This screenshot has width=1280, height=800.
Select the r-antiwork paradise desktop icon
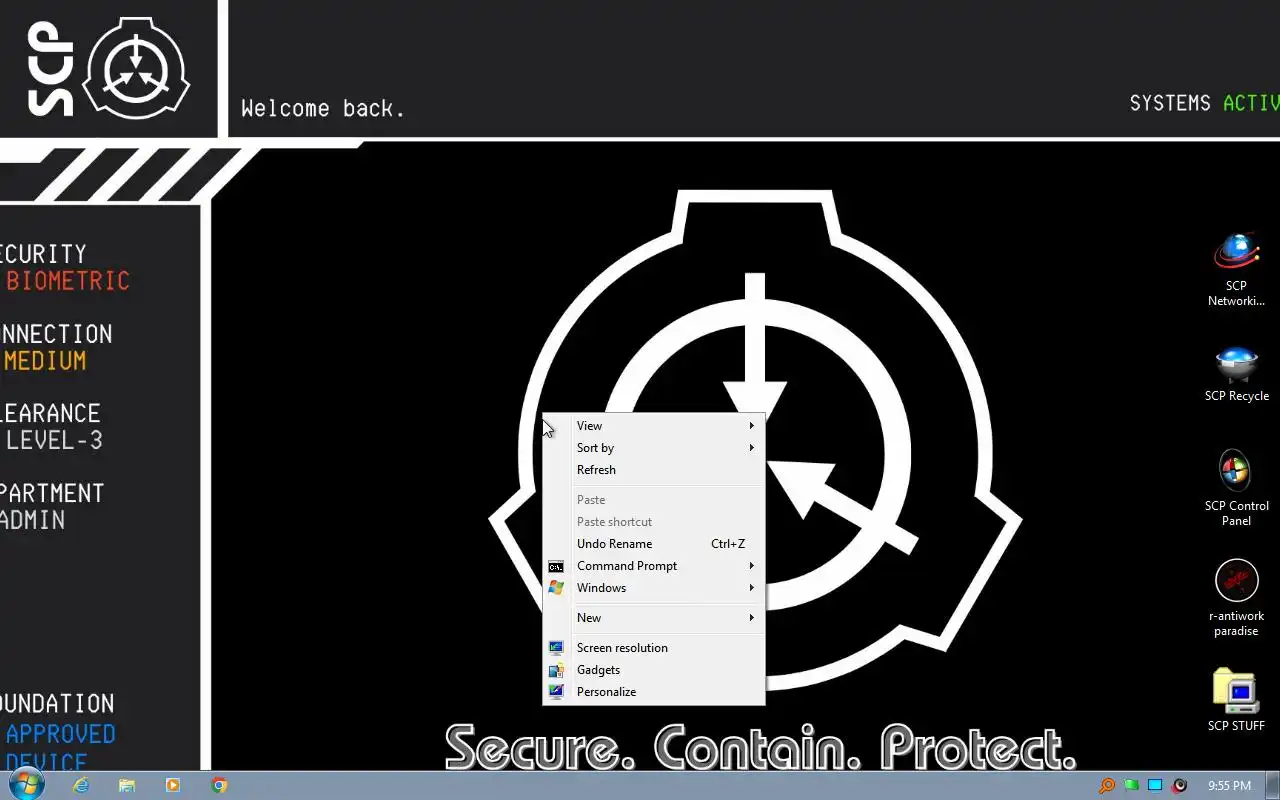tap(1236, 597)
